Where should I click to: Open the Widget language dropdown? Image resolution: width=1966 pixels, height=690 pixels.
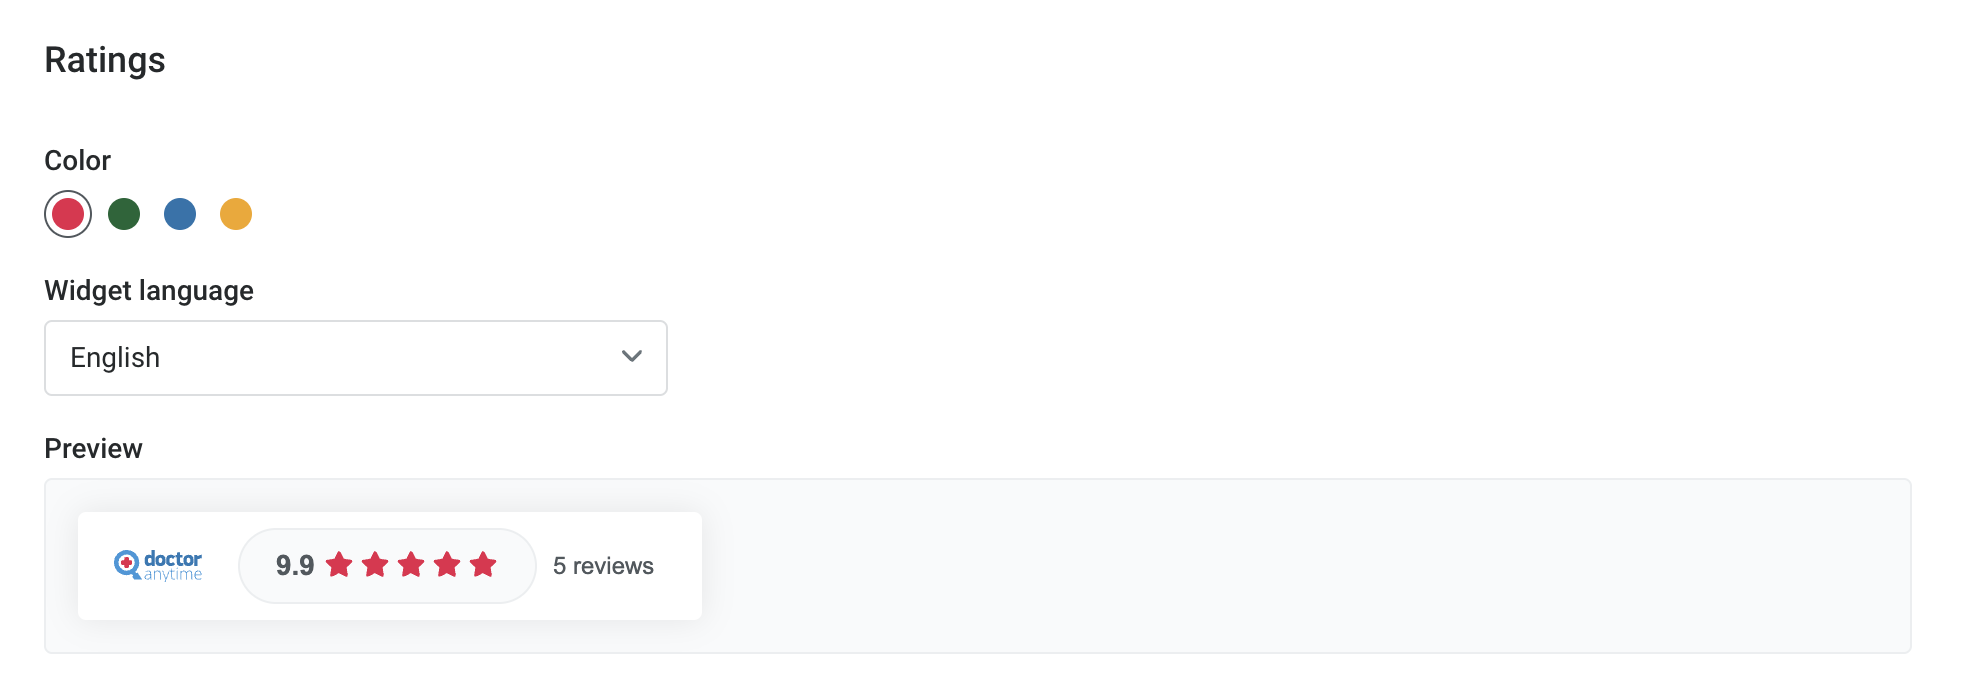(x=356, y=358)
